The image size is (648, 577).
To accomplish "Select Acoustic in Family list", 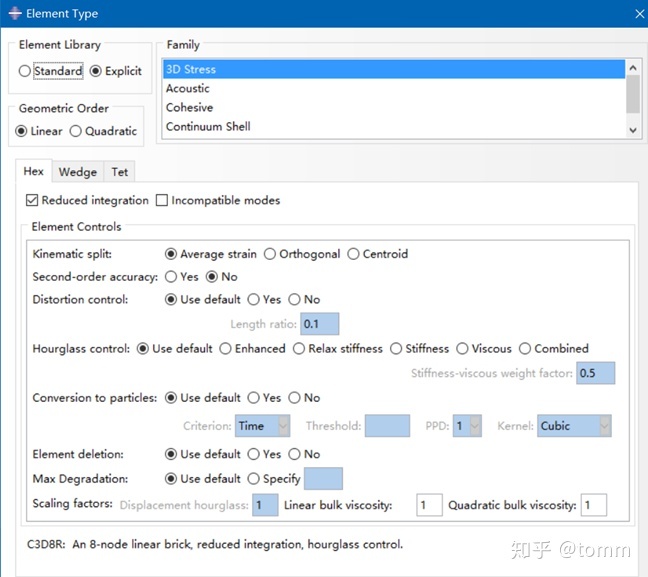I will click(394, 88).
